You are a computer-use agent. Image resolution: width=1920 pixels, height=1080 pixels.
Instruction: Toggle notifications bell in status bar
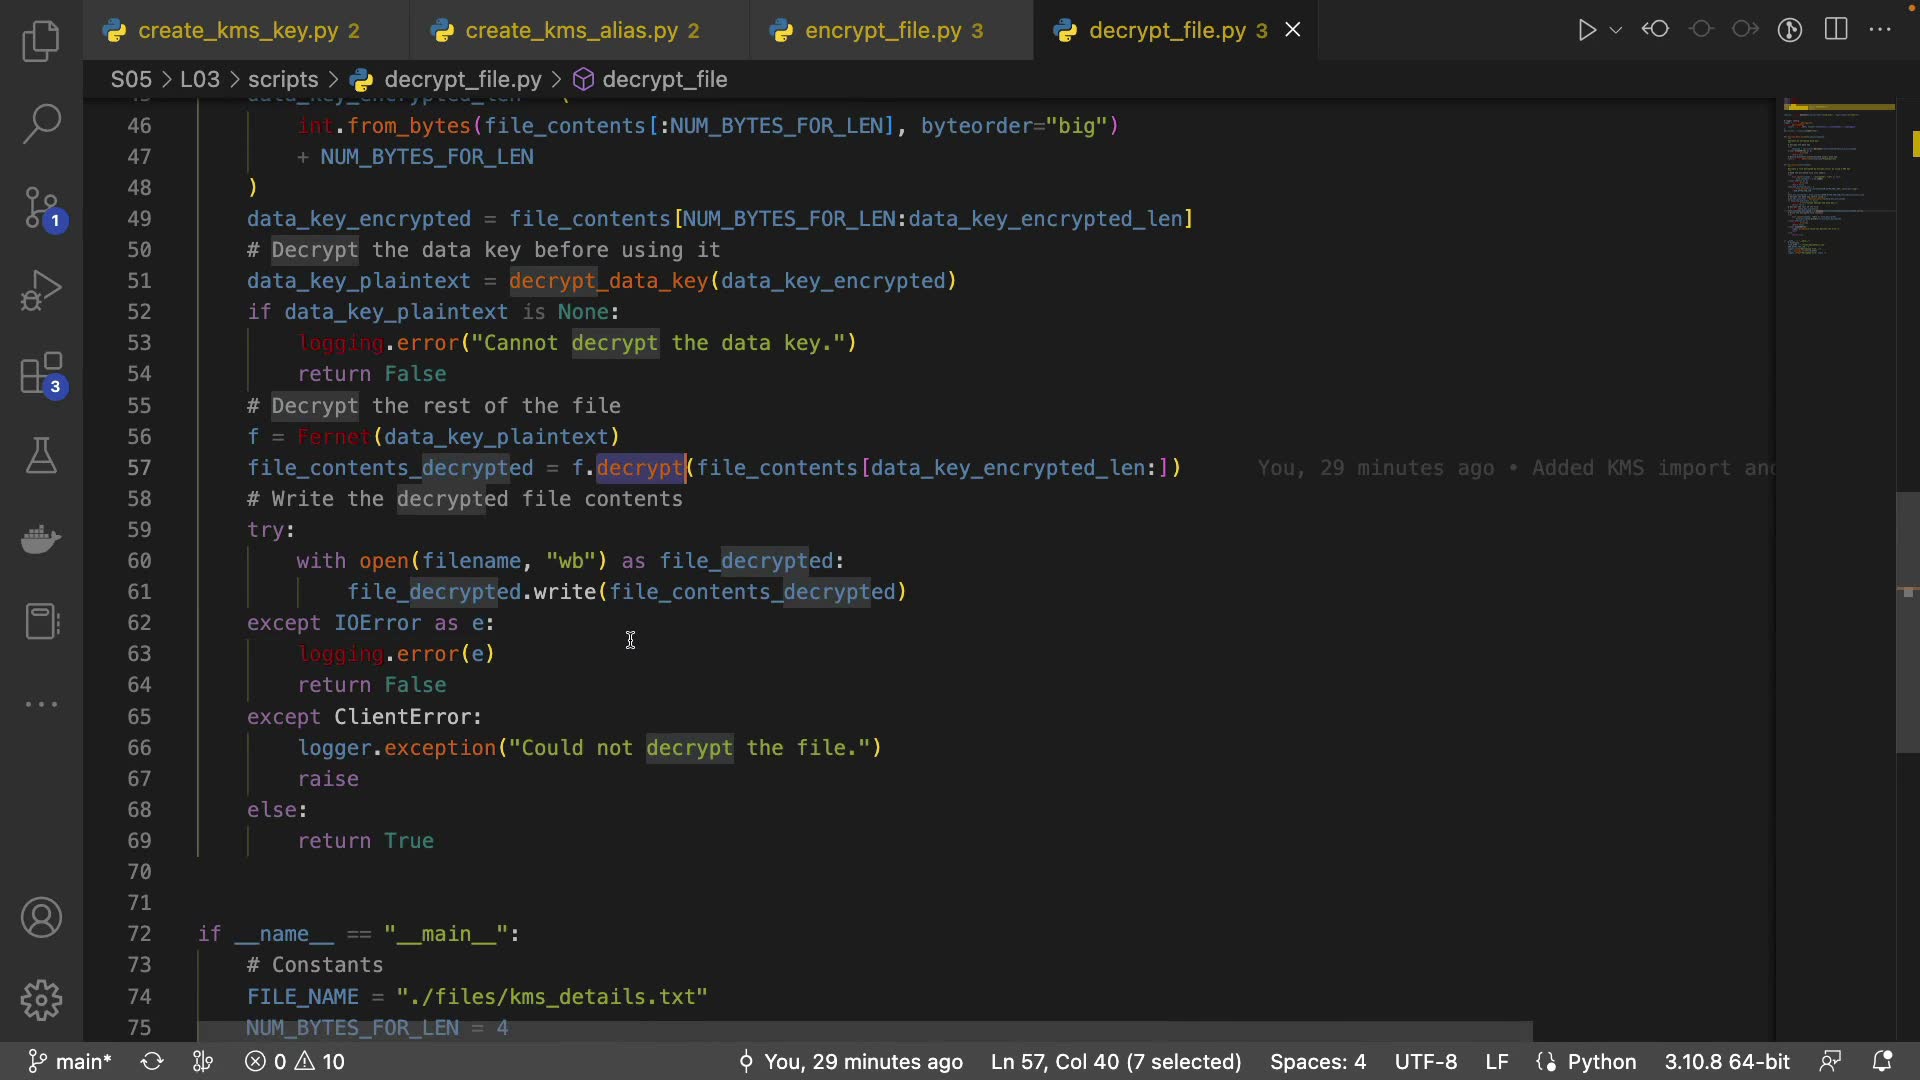coord(1882,1061)
